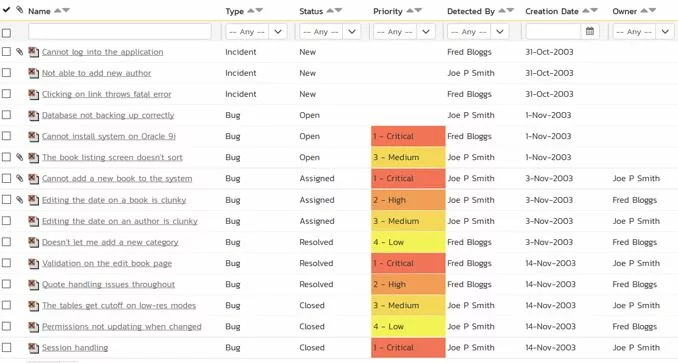Click incident icon beside Cannot log into the application

coord(34,52)
